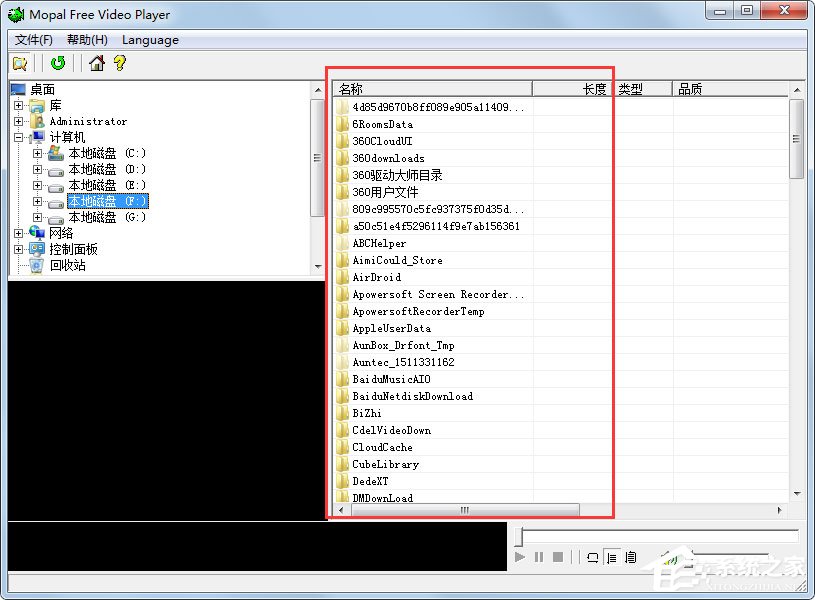Select 本地磁盘 (G:) in the folder tree
Screen dimensions: 815x600
[x=107, y=217]
